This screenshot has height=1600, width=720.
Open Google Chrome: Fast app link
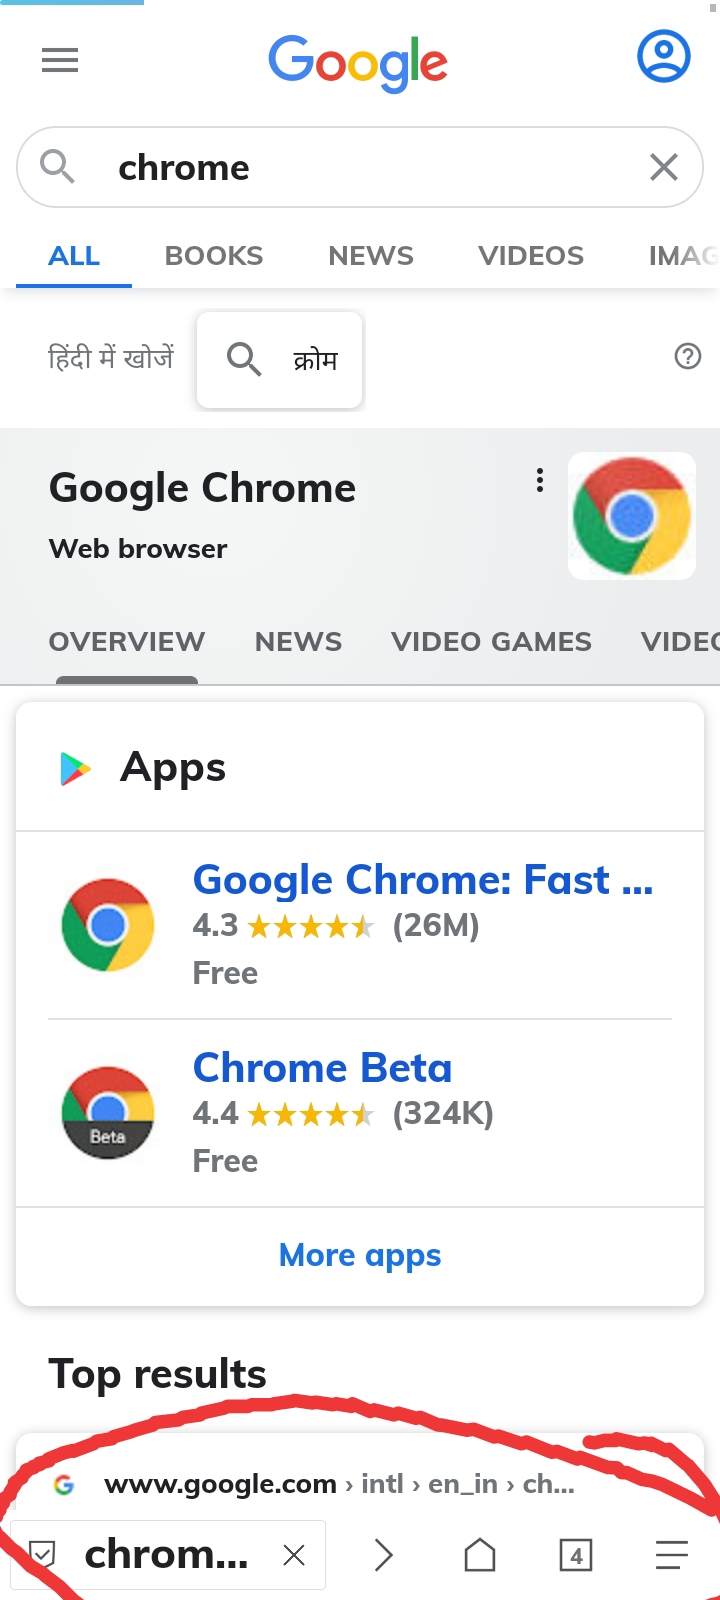423,880
